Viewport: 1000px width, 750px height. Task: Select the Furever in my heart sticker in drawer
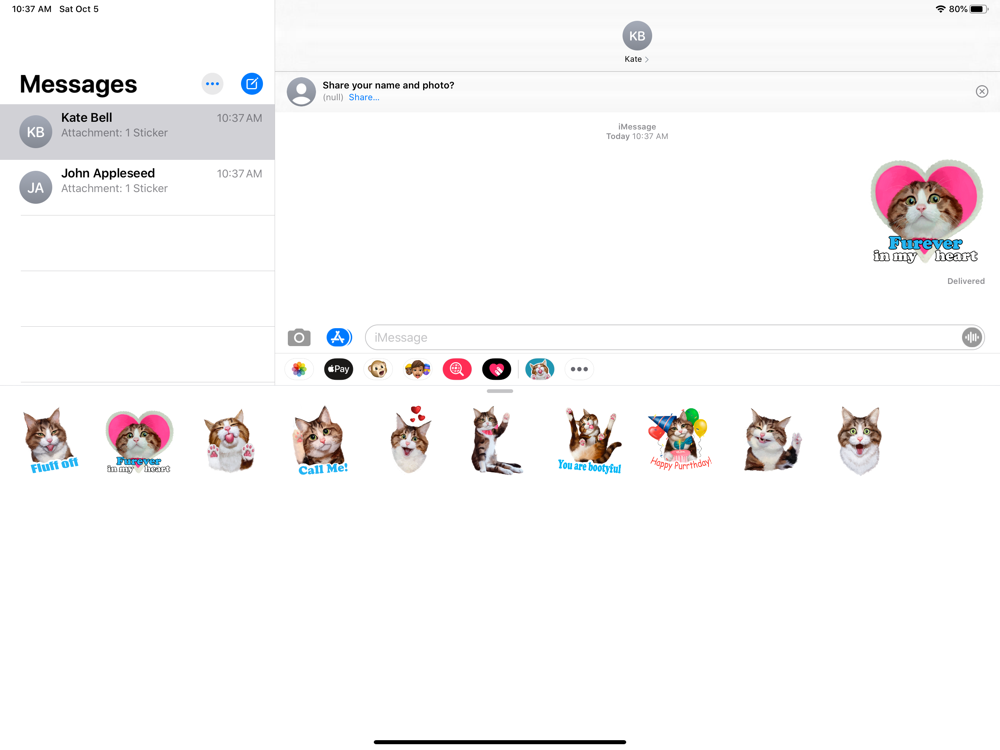[x=139, y=441]
